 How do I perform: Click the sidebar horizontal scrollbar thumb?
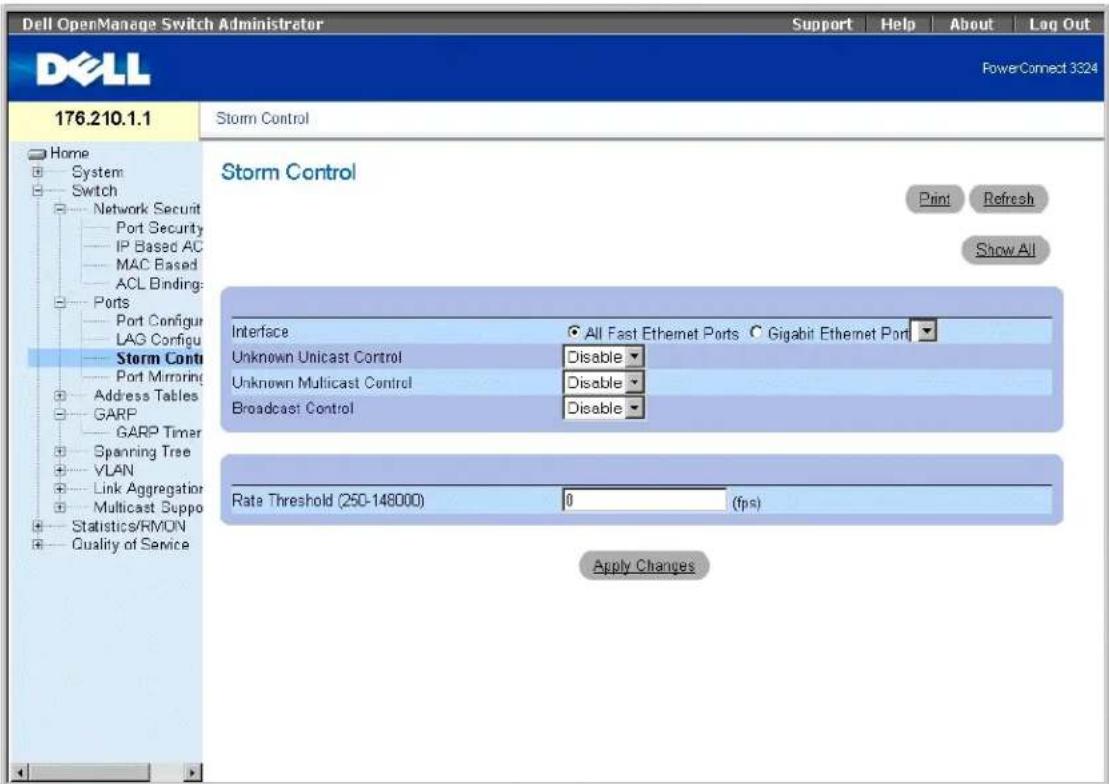pos(89,772)
